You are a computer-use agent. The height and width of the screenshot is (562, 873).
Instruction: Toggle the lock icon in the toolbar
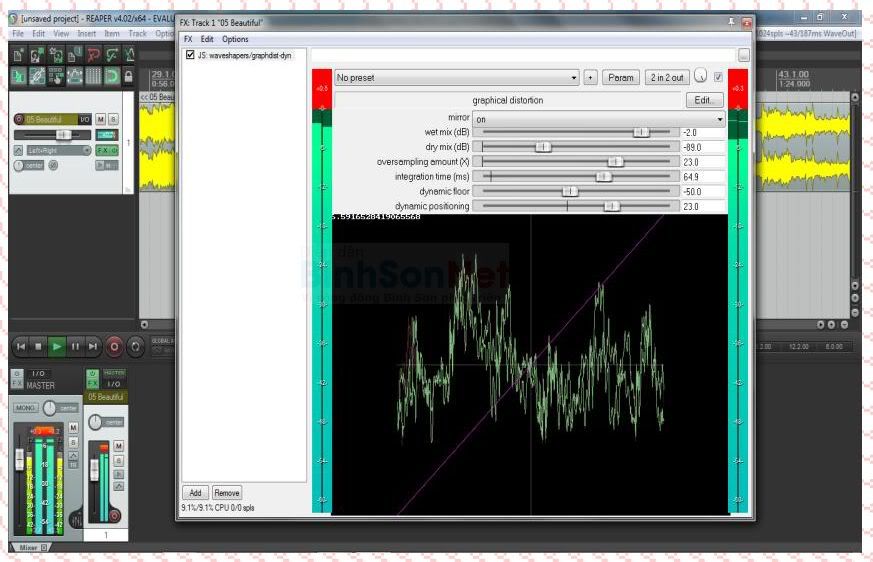point(129,76)
